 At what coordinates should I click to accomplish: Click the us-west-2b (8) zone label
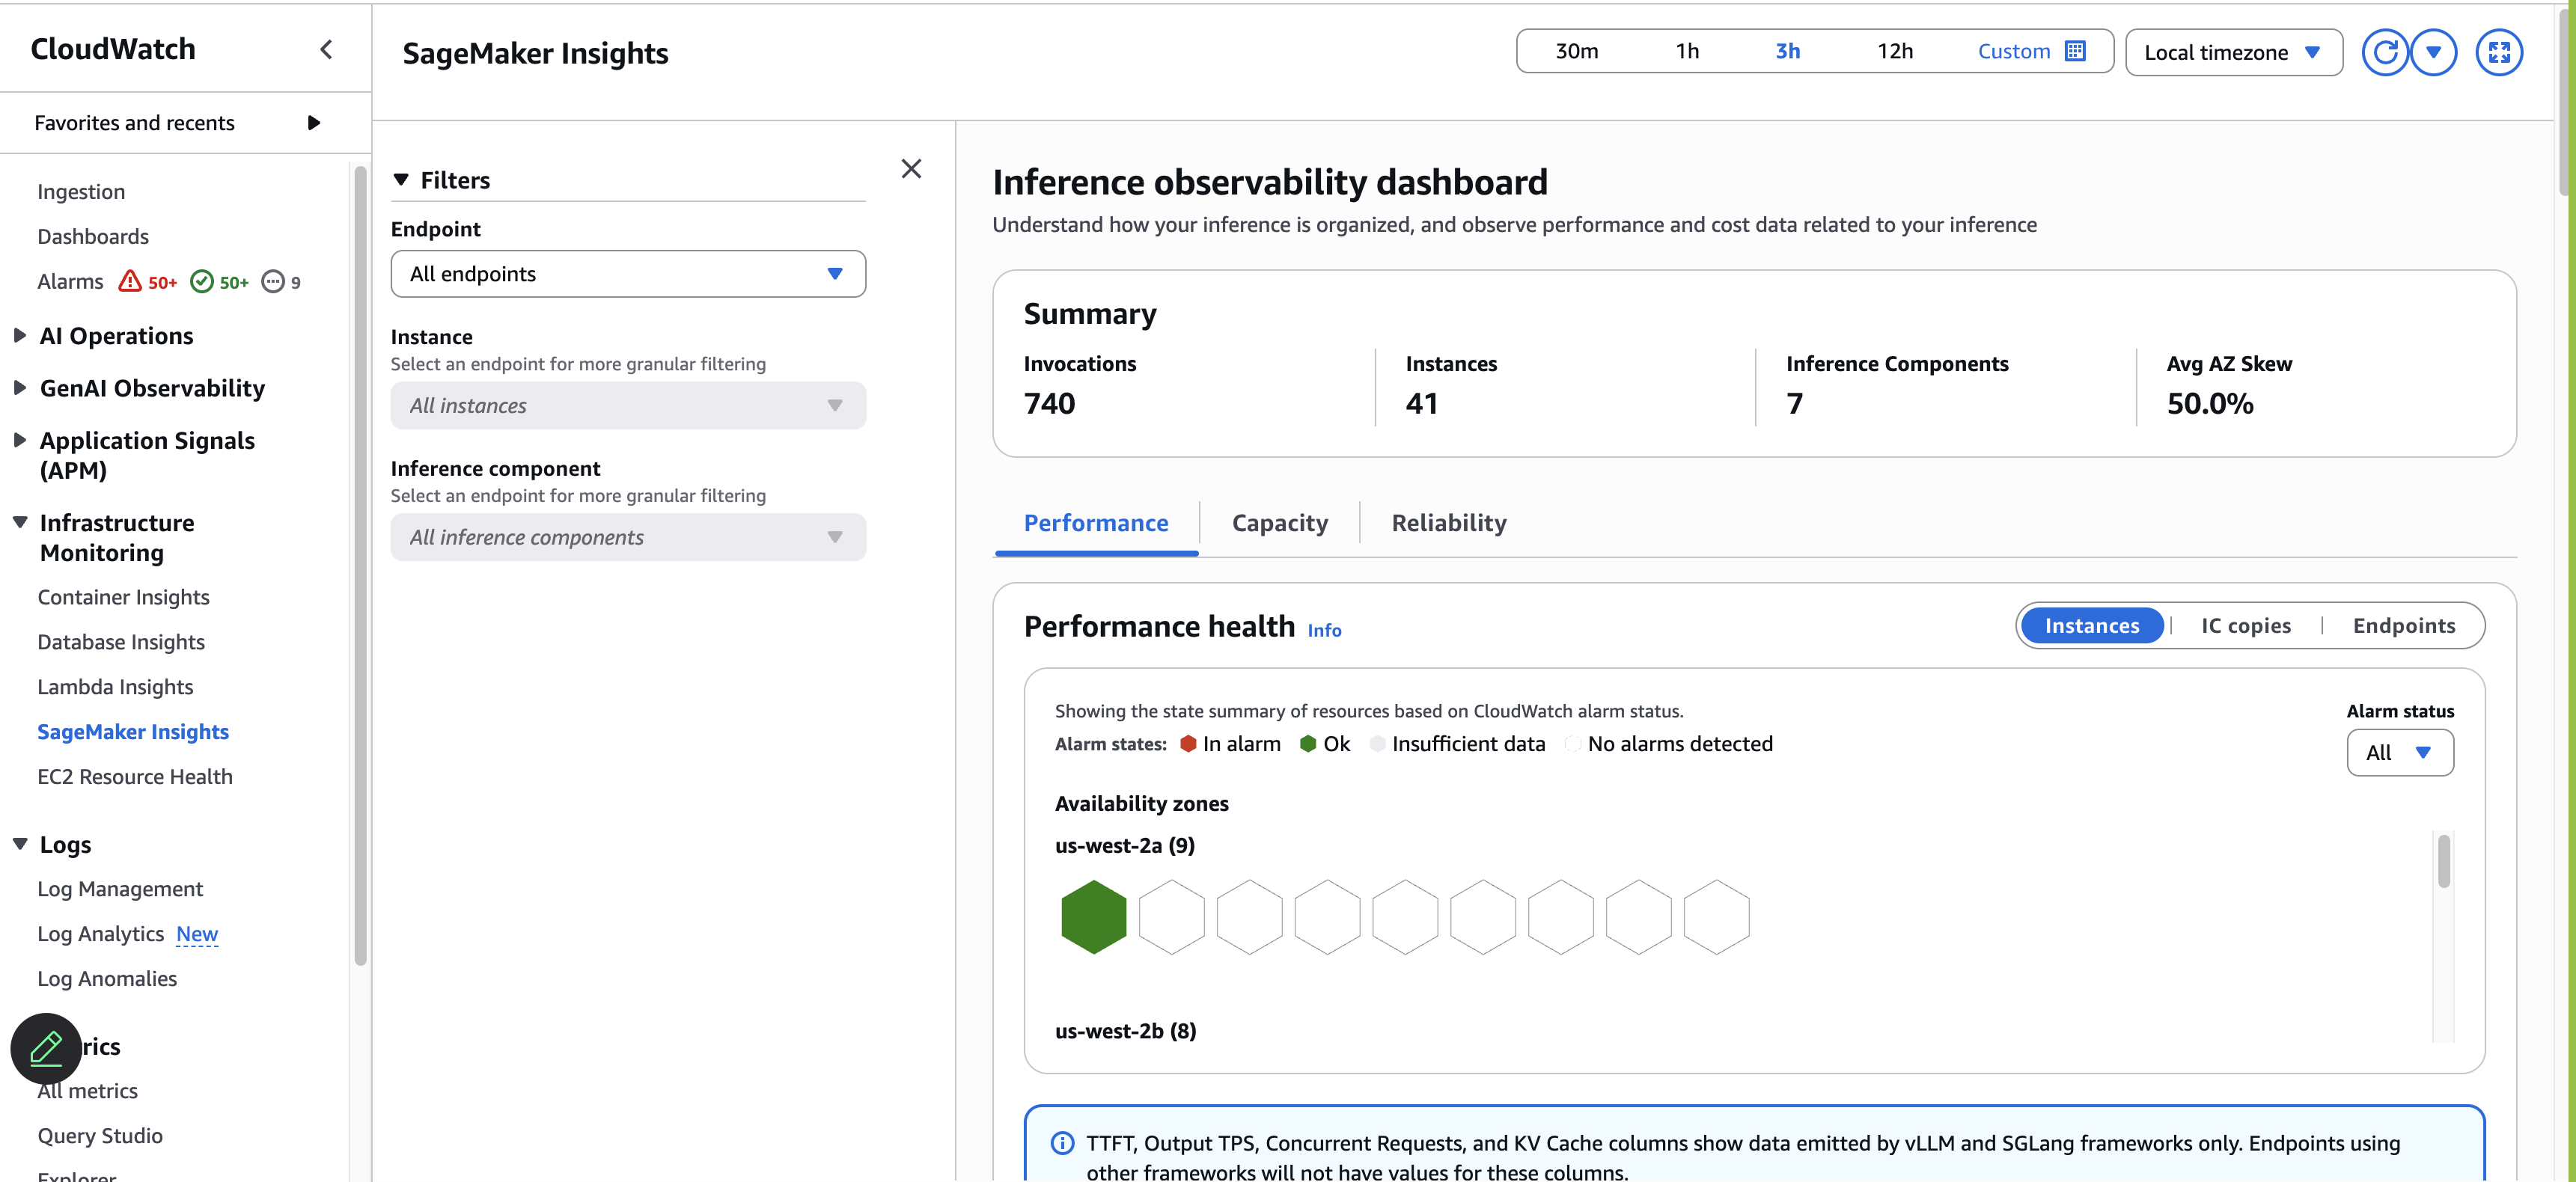(1125, 1031)
